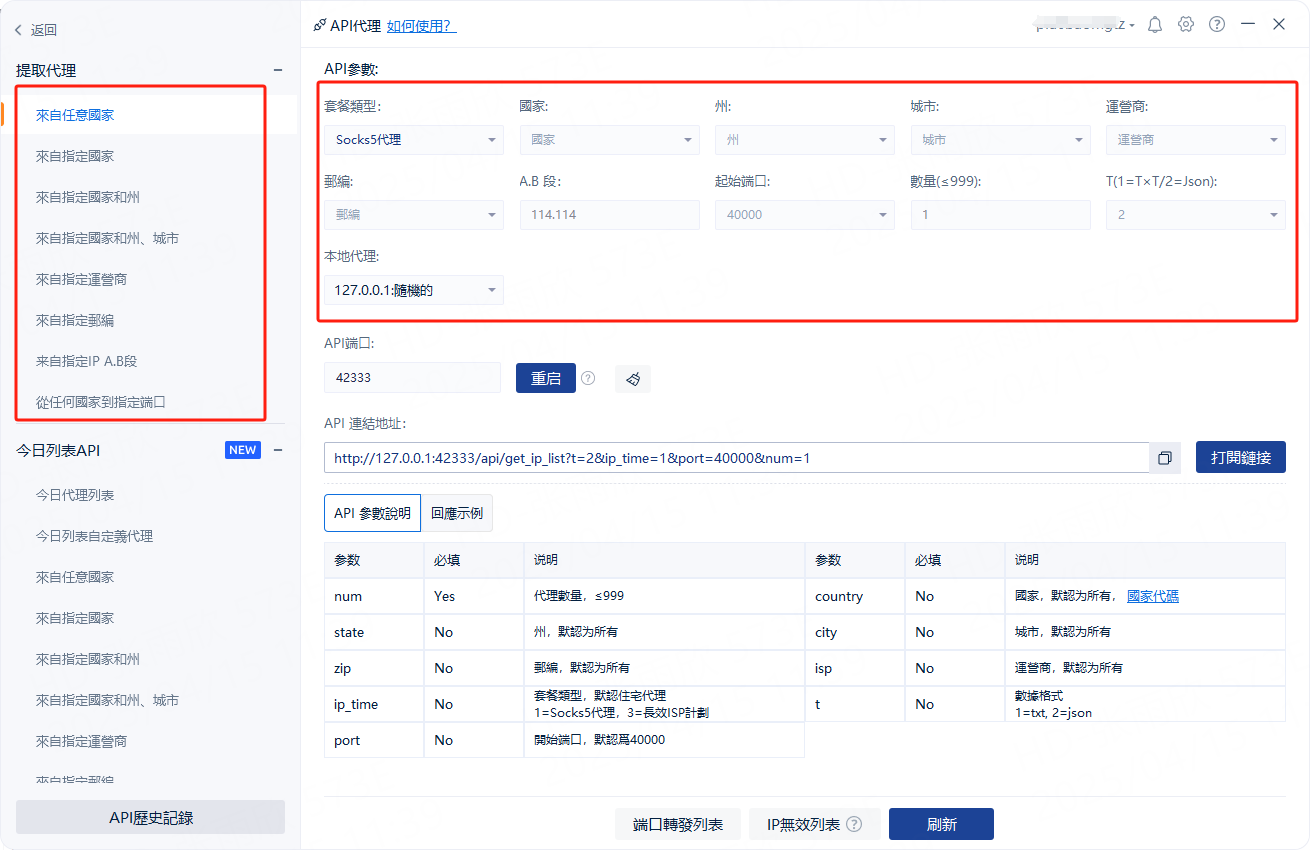Click the 刷新 button
The width and height of the screenshot is (1310, 850).
pos(941,825)
